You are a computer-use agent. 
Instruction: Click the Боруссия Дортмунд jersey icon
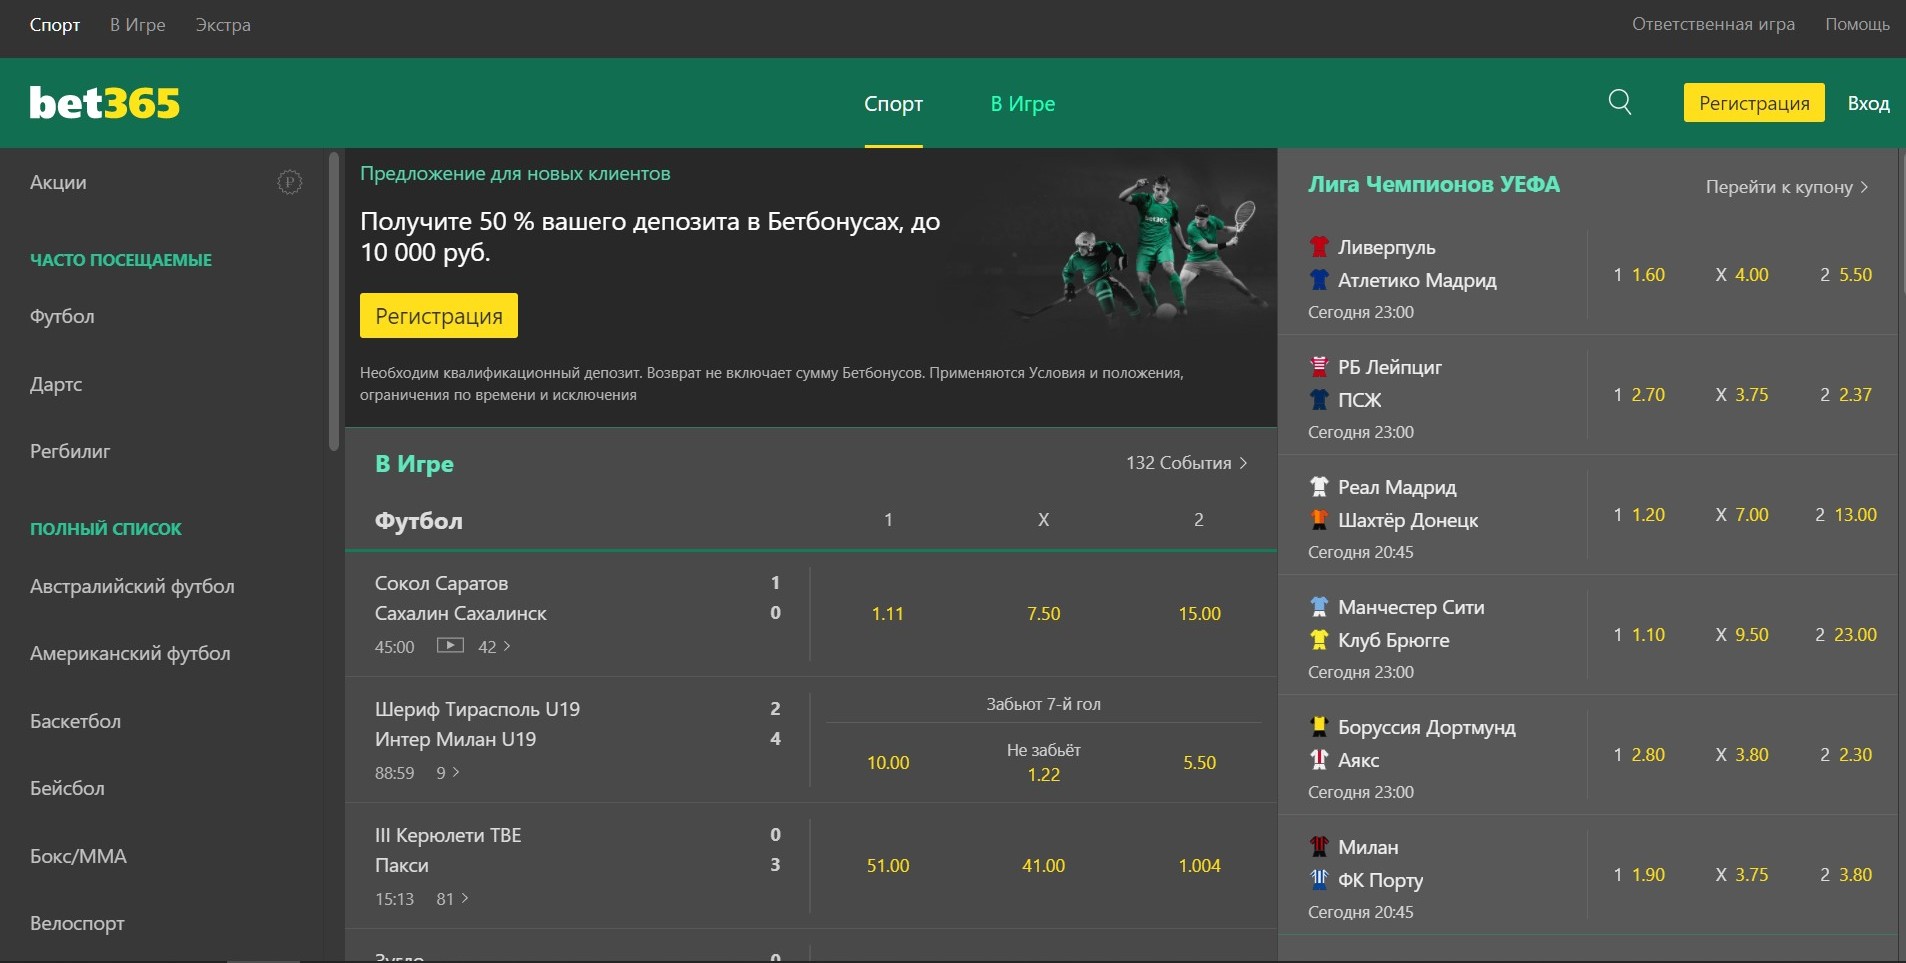[x=1319, y=726]
